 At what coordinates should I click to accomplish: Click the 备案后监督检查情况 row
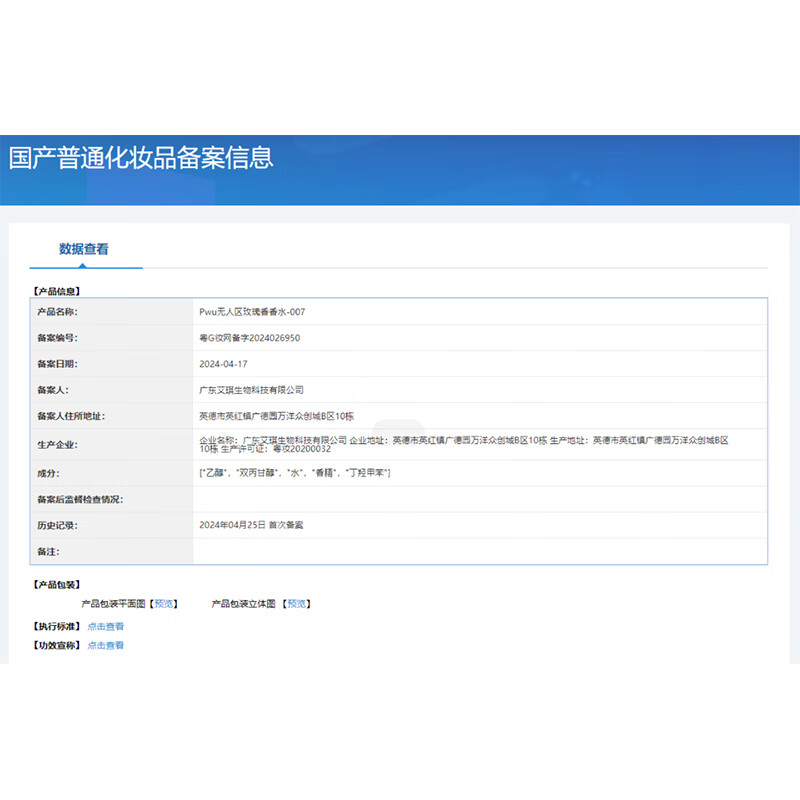pos(400,499)
